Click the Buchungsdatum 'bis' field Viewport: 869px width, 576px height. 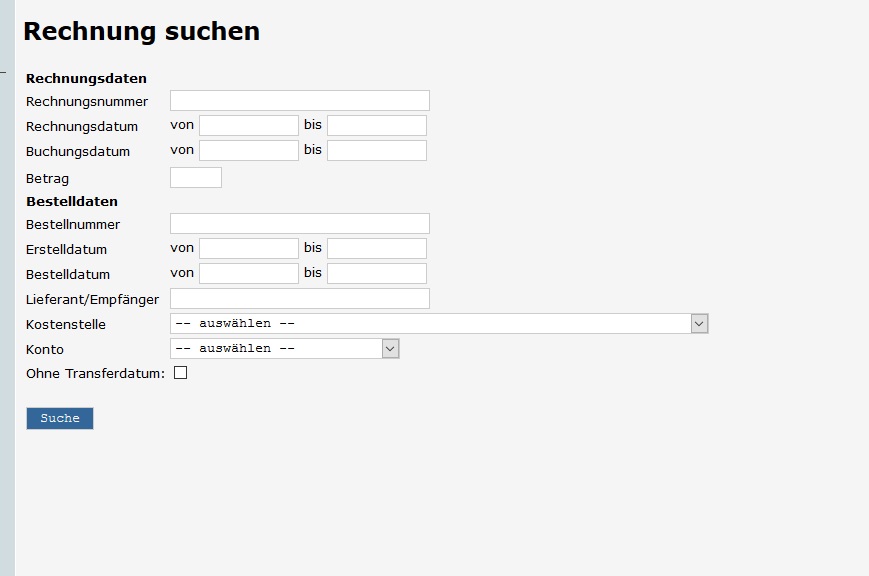(x=376, y=151)
